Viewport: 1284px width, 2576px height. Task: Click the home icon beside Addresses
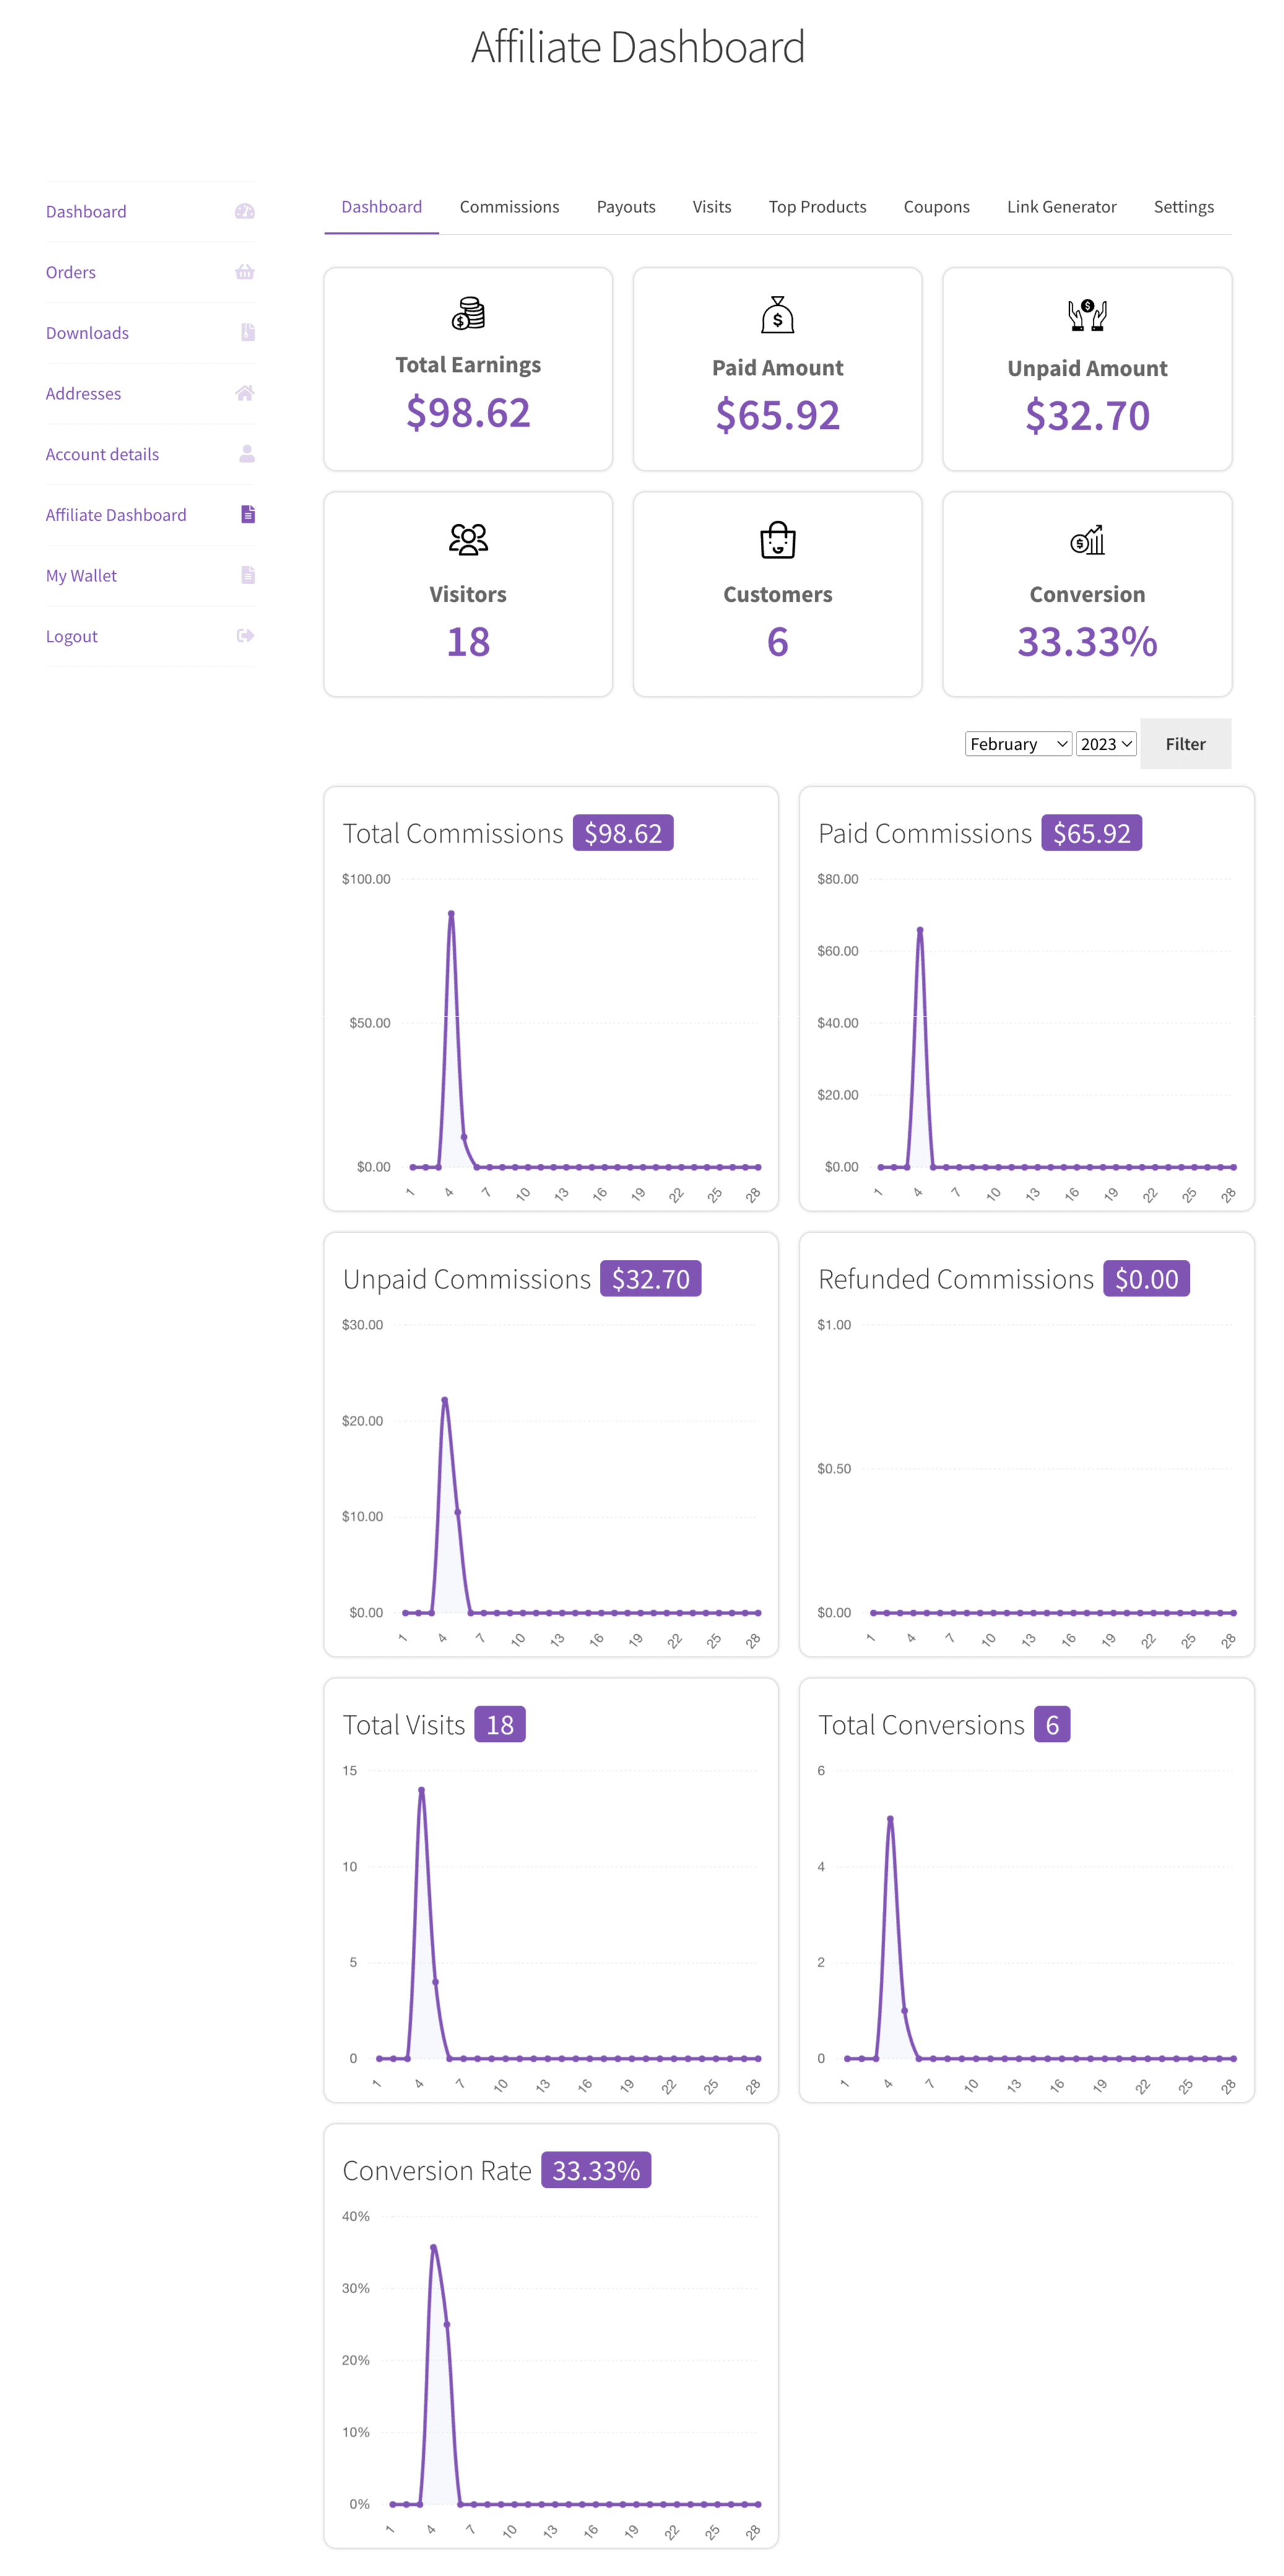[x=245, y=393]
